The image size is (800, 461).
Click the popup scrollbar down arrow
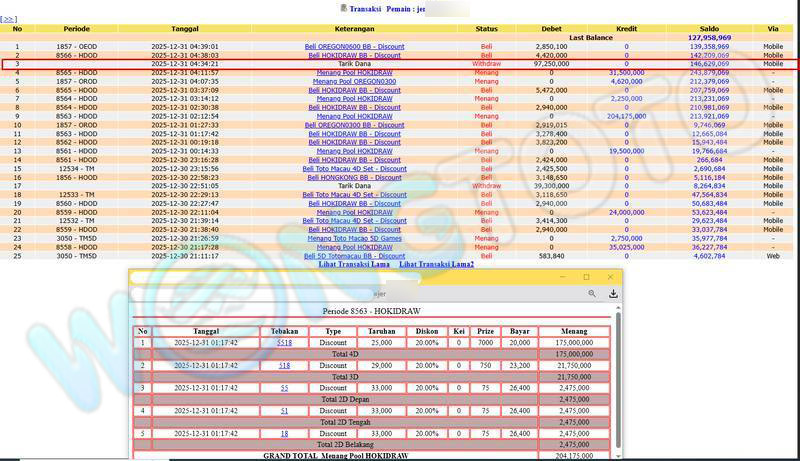pyautogui.click(x=617, y=455)
